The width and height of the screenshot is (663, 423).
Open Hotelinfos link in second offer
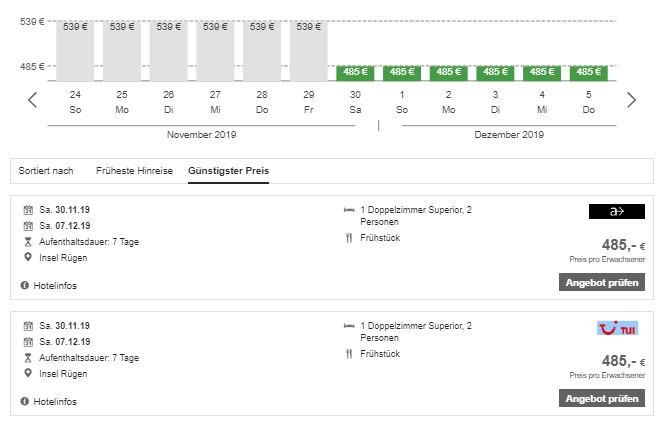click(55, 402)
